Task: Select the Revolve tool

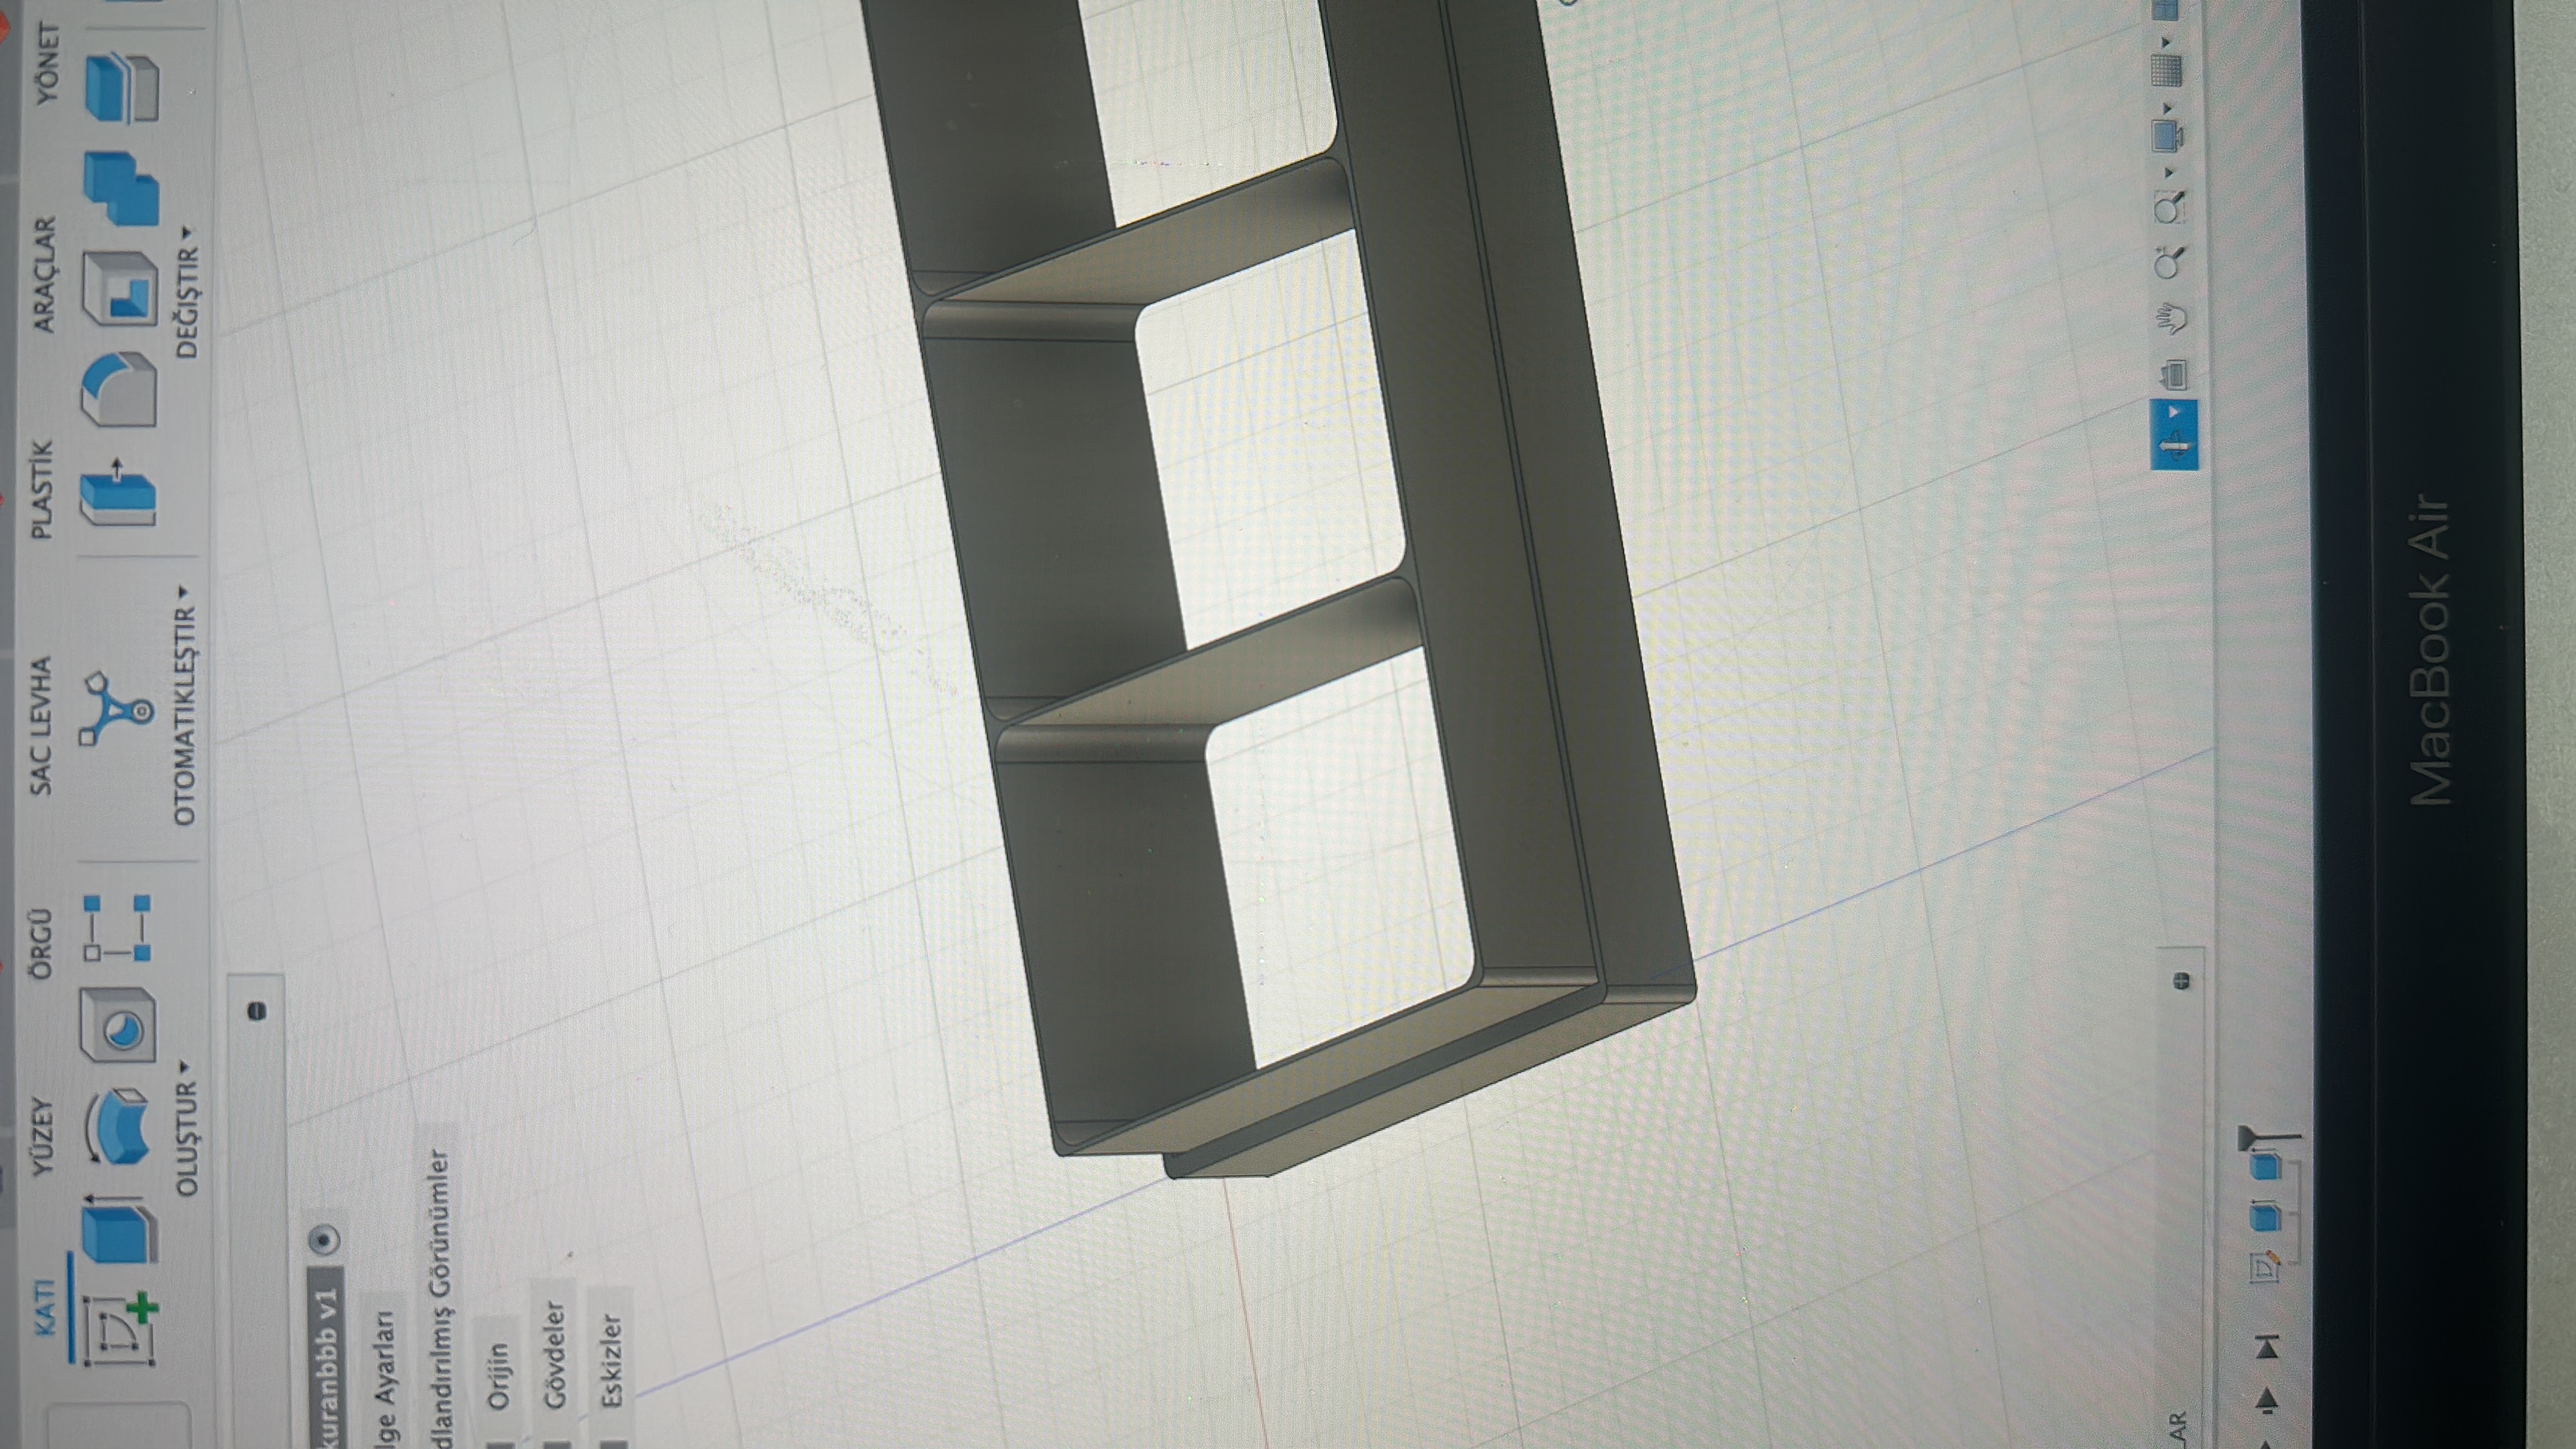Action: pos(117,1127)
